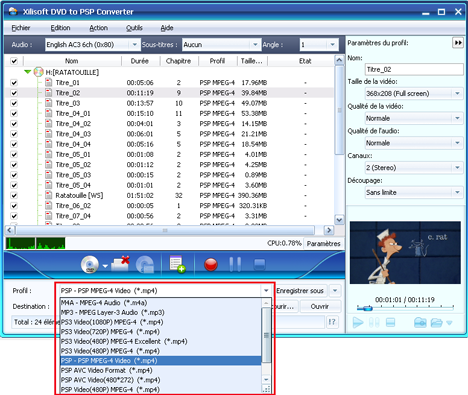Stop the preview player
Screen dimensions: 468x395
pos(390,323)
